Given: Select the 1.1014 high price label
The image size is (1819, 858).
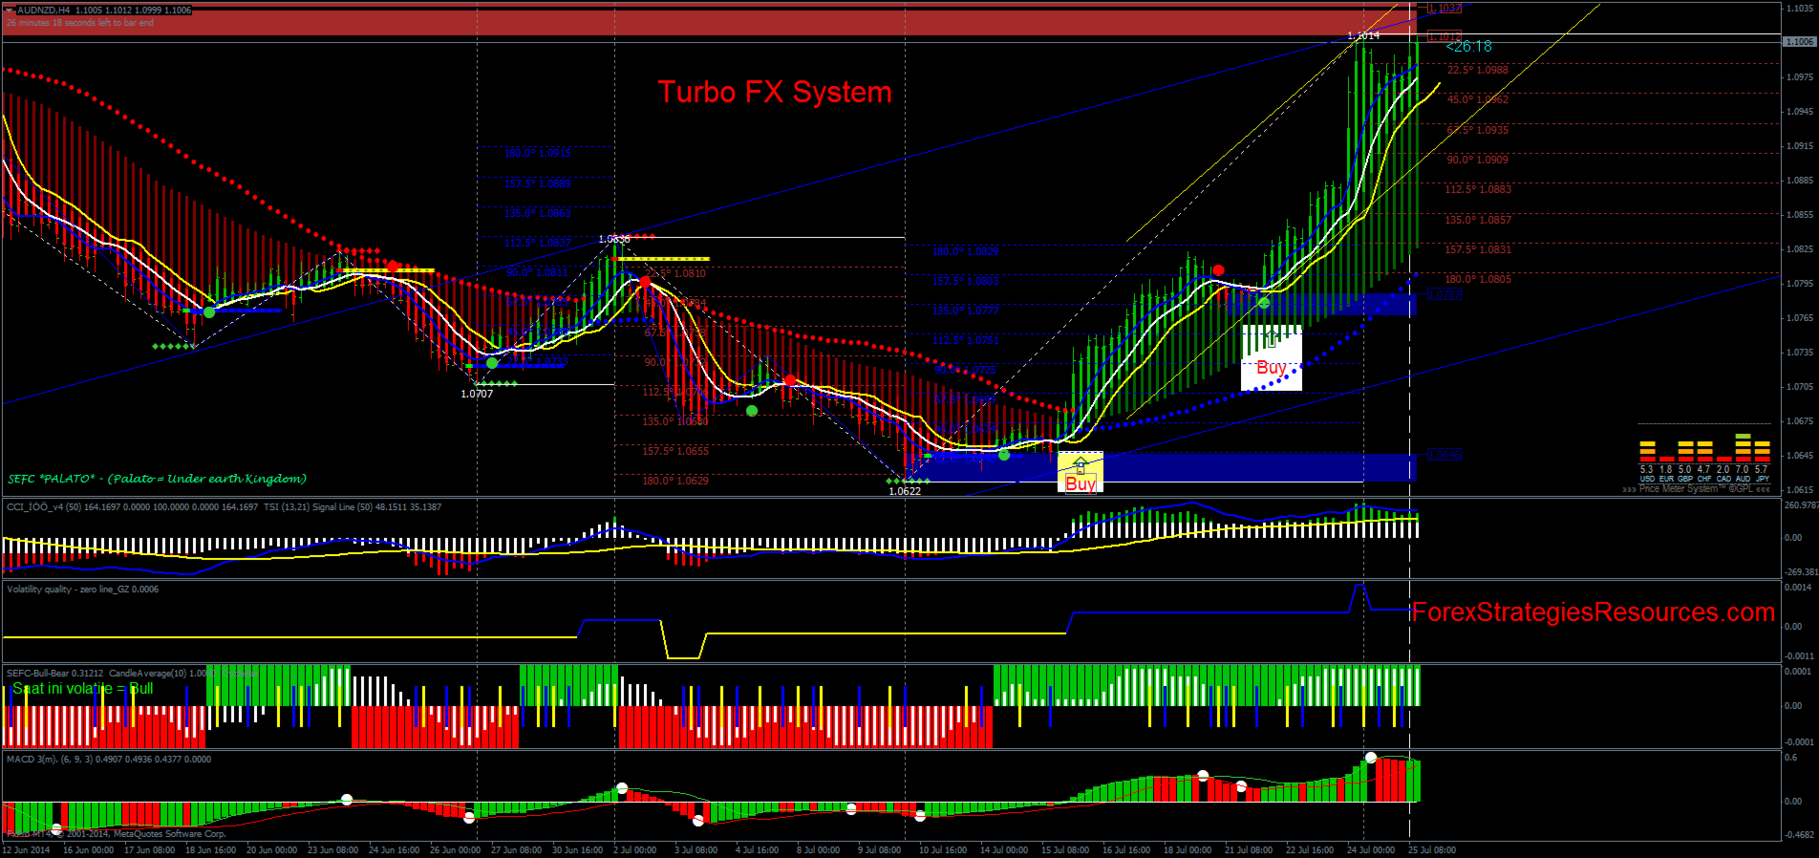Looking at the screenshot, I should [1363, 36].
